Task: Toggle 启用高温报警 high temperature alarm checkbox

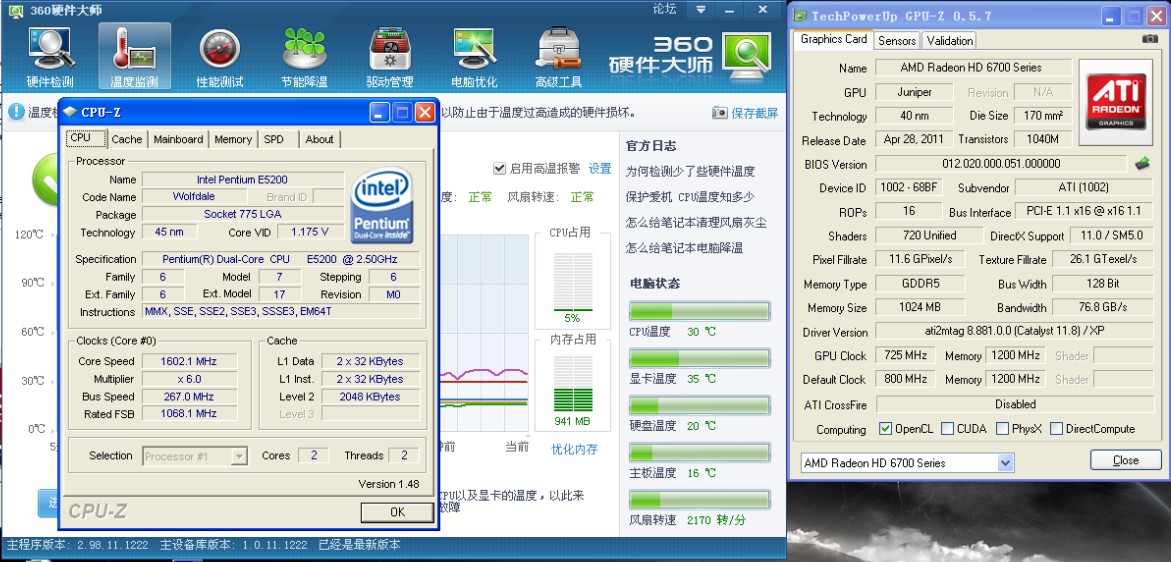Action: point(500,169)
